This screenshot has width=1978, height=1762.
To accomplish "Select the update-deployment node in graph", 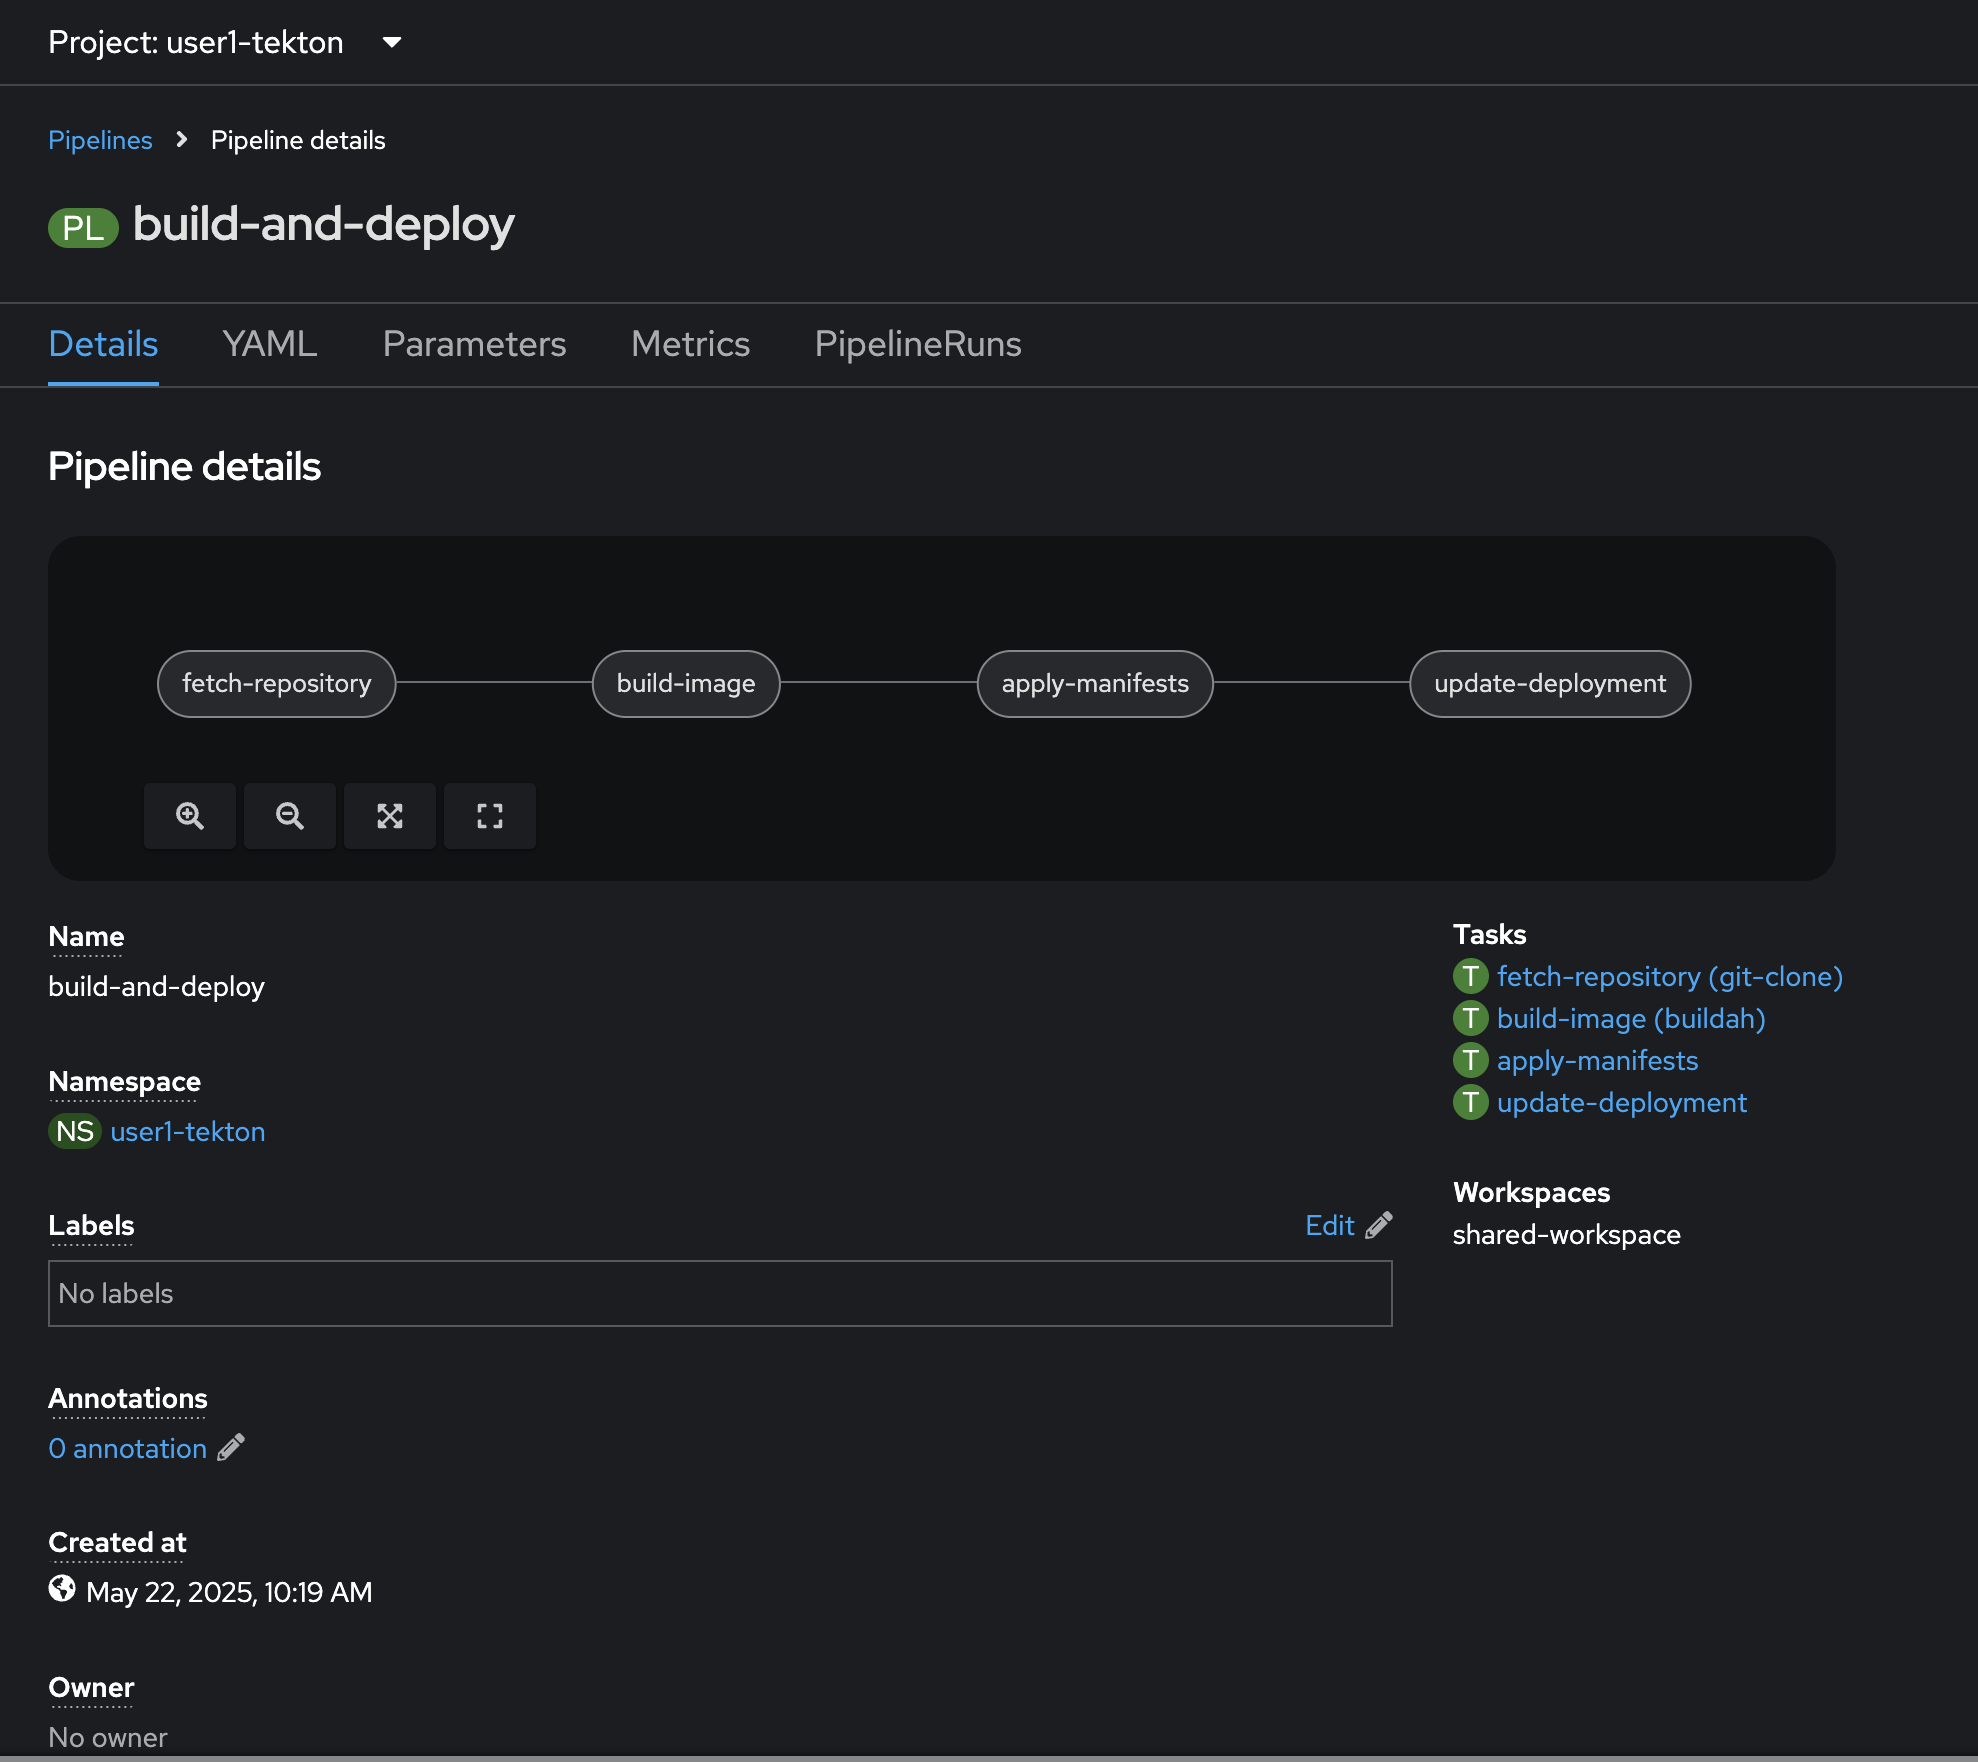I will coord(1550,683).
